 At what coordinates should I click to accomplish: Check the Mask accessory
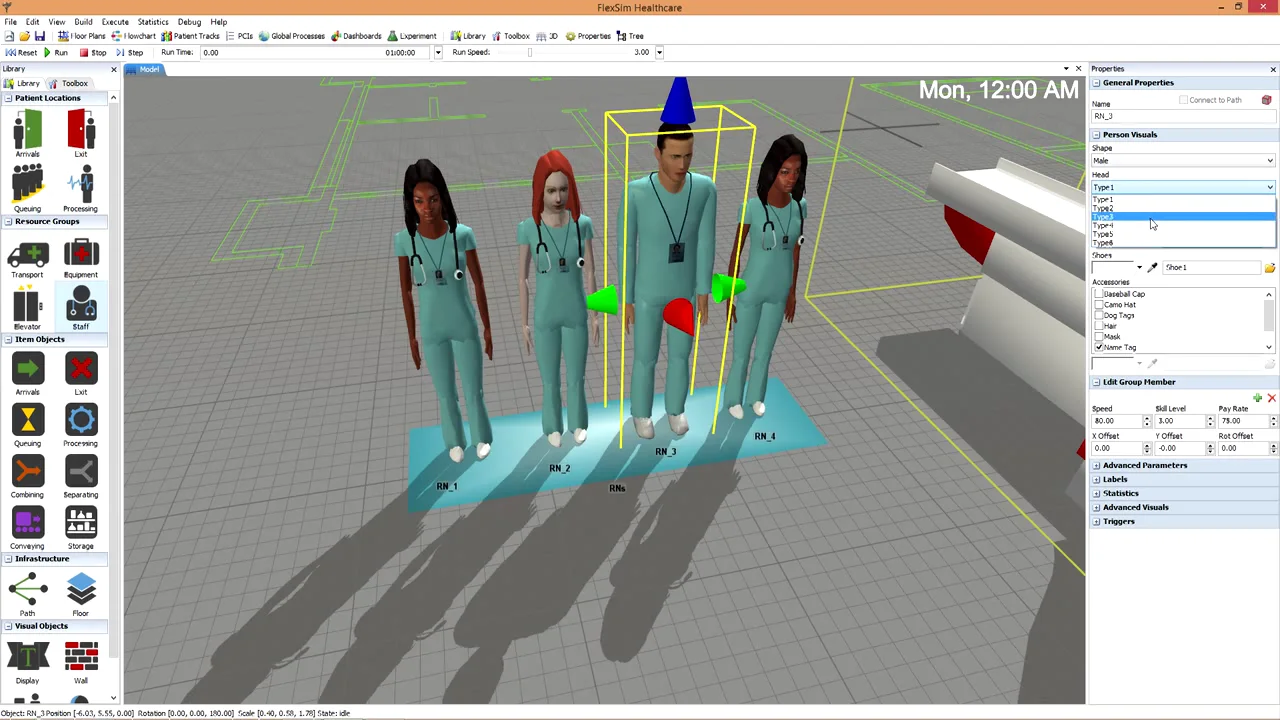1099,337
